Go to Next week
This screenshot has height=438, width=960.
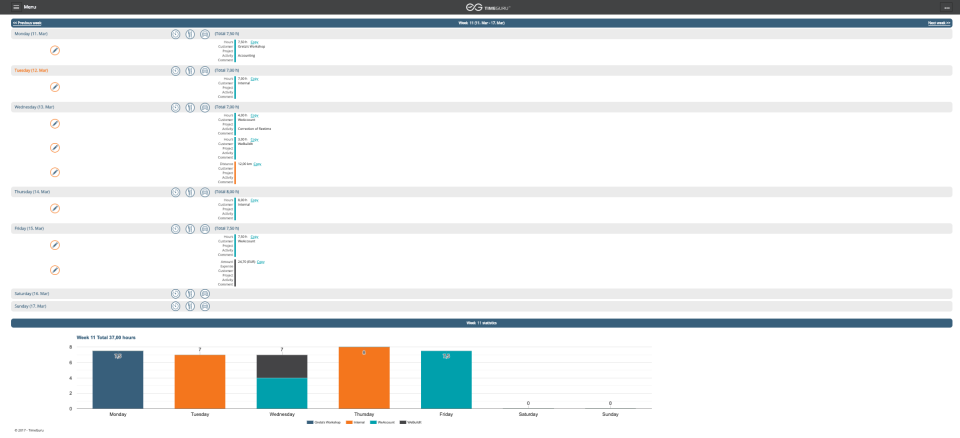click(939, 23)
